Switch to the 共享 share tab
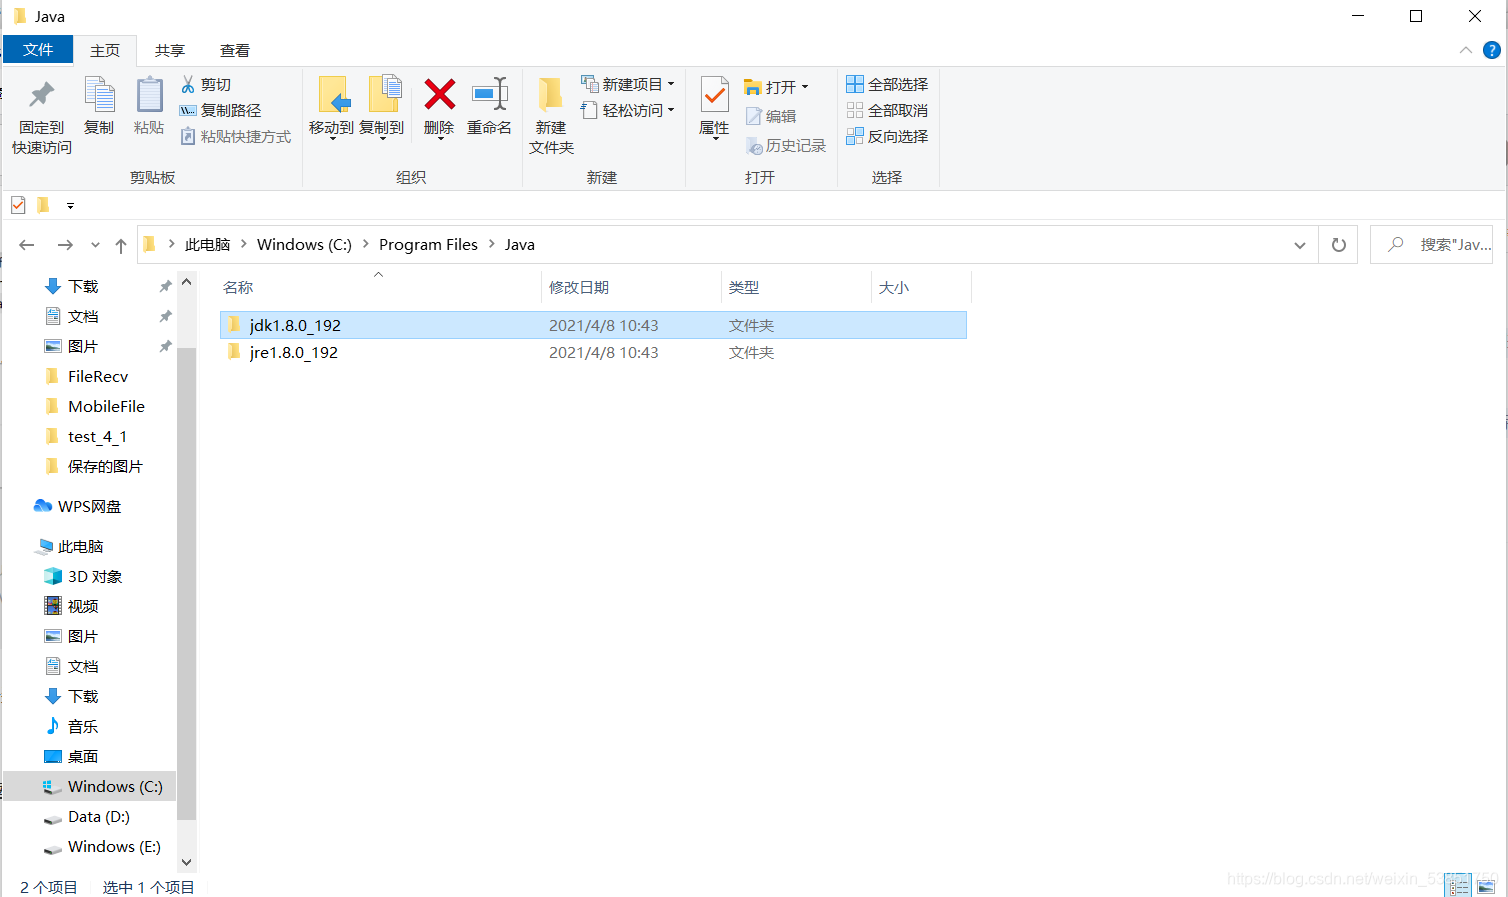The height and width of the screenshot is (897, 1508). click(x=170, y=50)
